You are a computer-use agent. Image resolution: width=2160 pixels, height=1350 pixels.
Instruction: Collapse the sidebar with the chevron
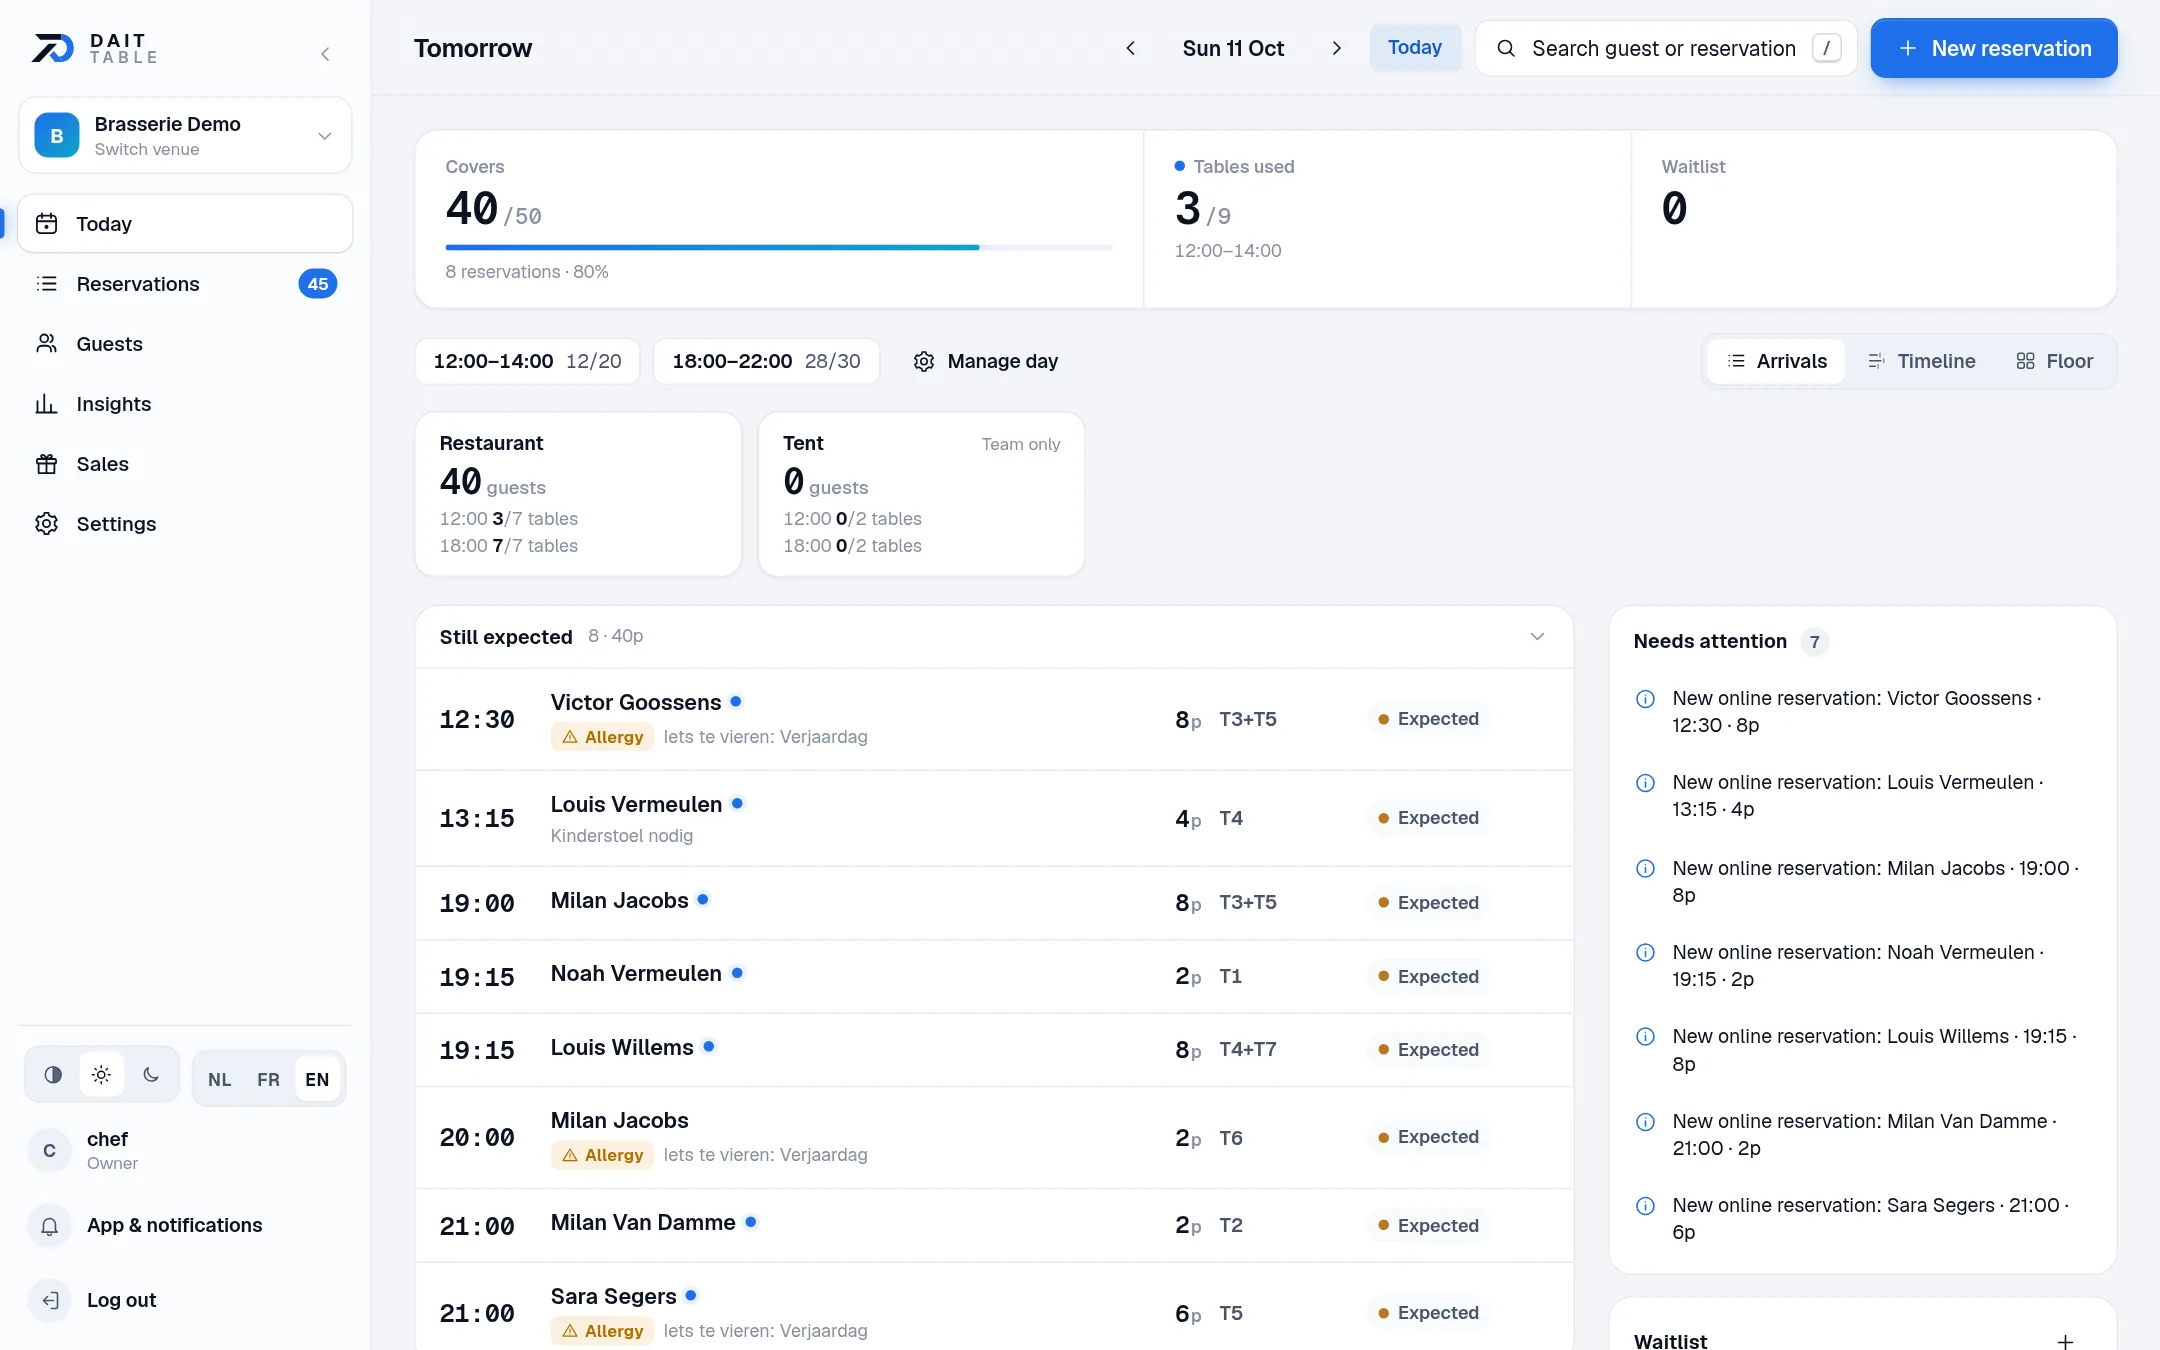tap(325, 54)
